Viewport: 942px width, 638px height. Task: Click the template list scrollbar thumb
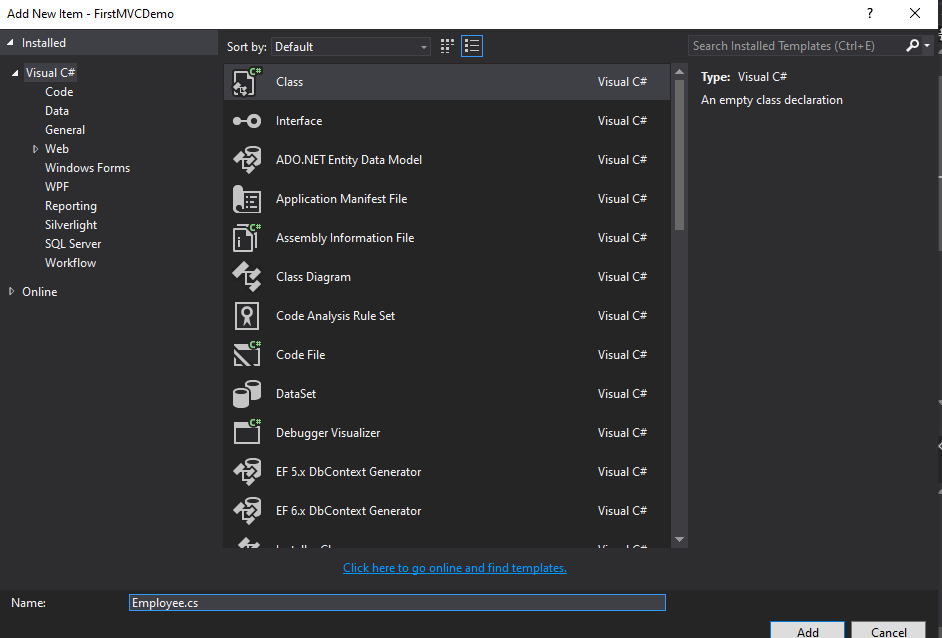(679, 154)
